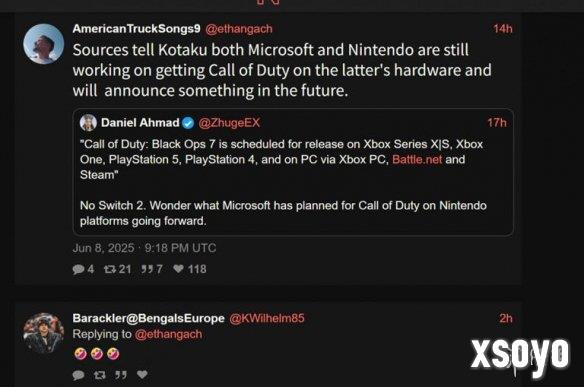The height and width of the screenshot is (387, 584).
Task: Reply to the KWilhelm85 tweet
Action: [x=79, y=375]
